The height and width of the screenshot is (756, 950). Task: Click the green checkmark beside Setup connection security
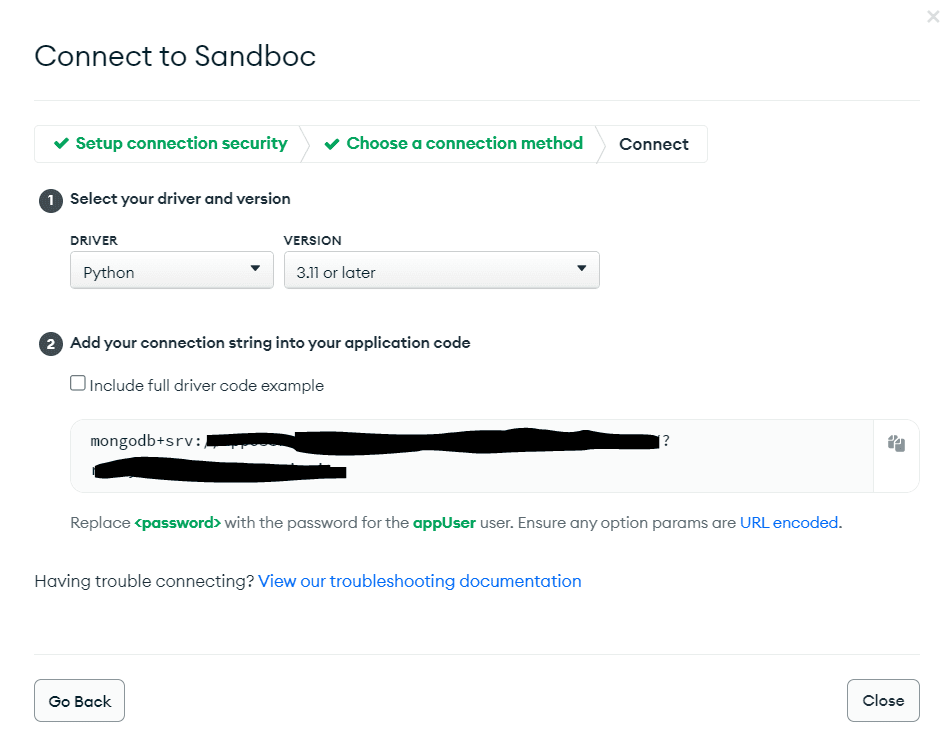[62, 144]
